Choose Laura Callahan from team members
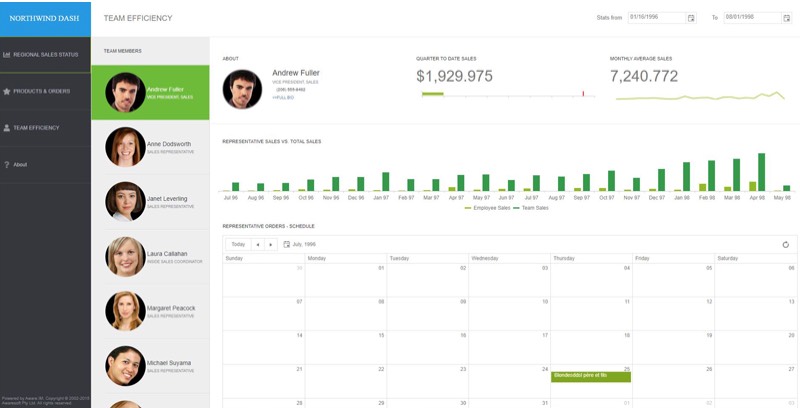 click(x=150, y=257)
